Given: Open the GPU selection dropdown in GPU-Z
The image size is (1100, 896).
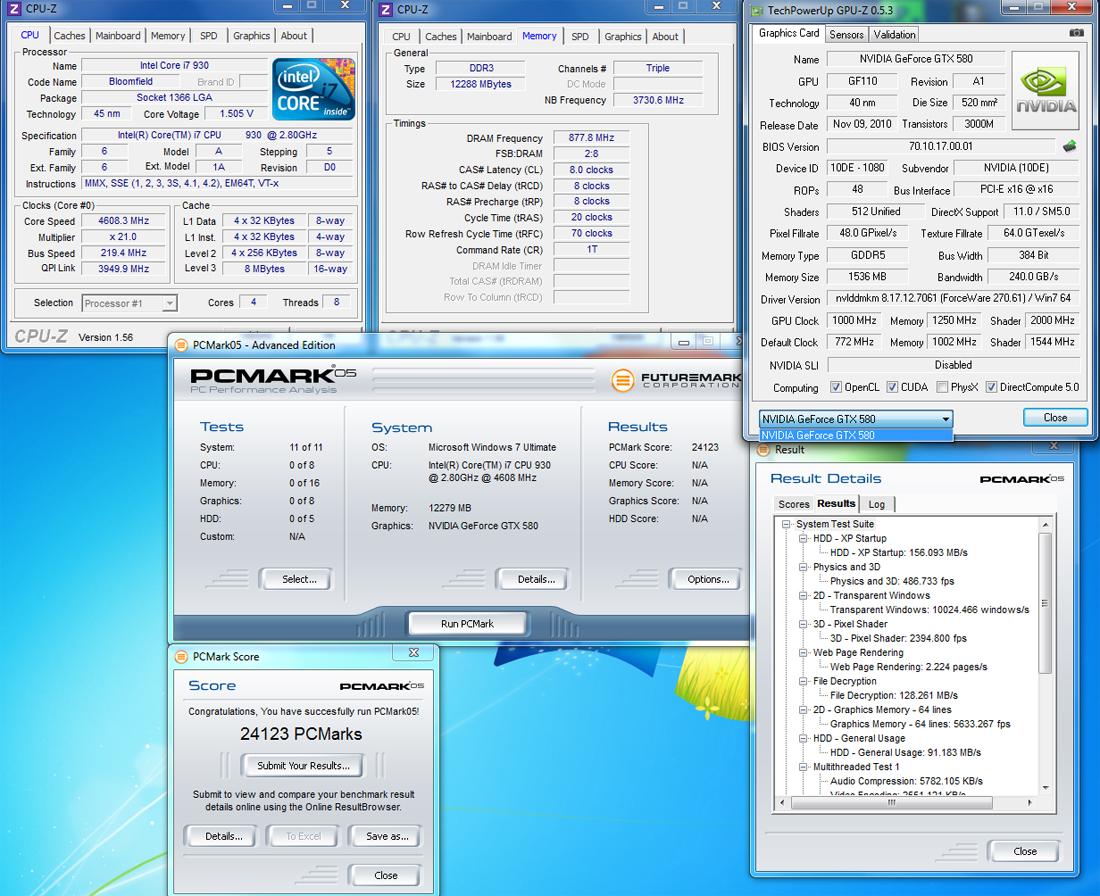Looking at the screenshot, I should pos(856,419).
